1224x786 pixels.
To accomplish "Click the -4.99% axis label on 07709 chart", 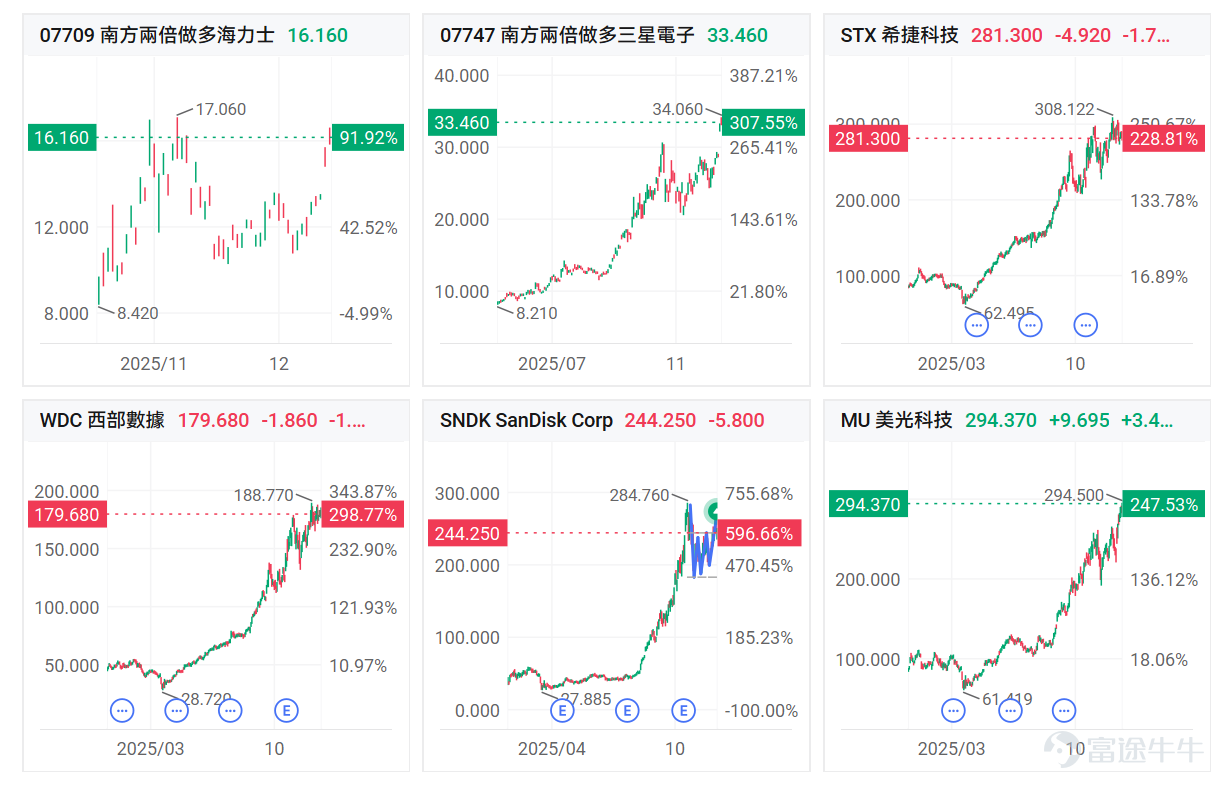I will point(366,313).
